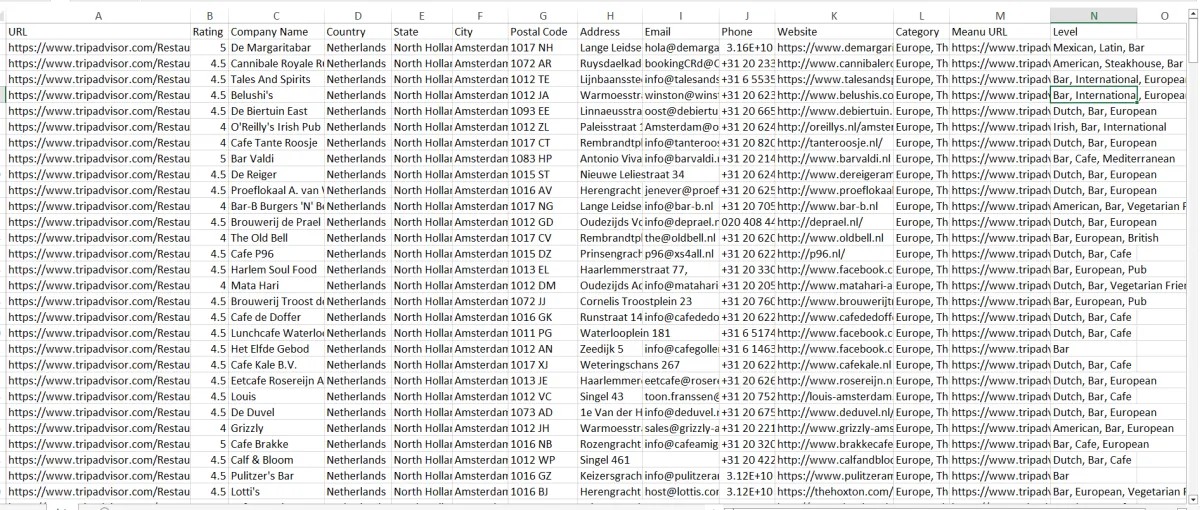The height and width of the screenshot is (510, 1200).
Task: Select column A header
Action: (98, 15)
